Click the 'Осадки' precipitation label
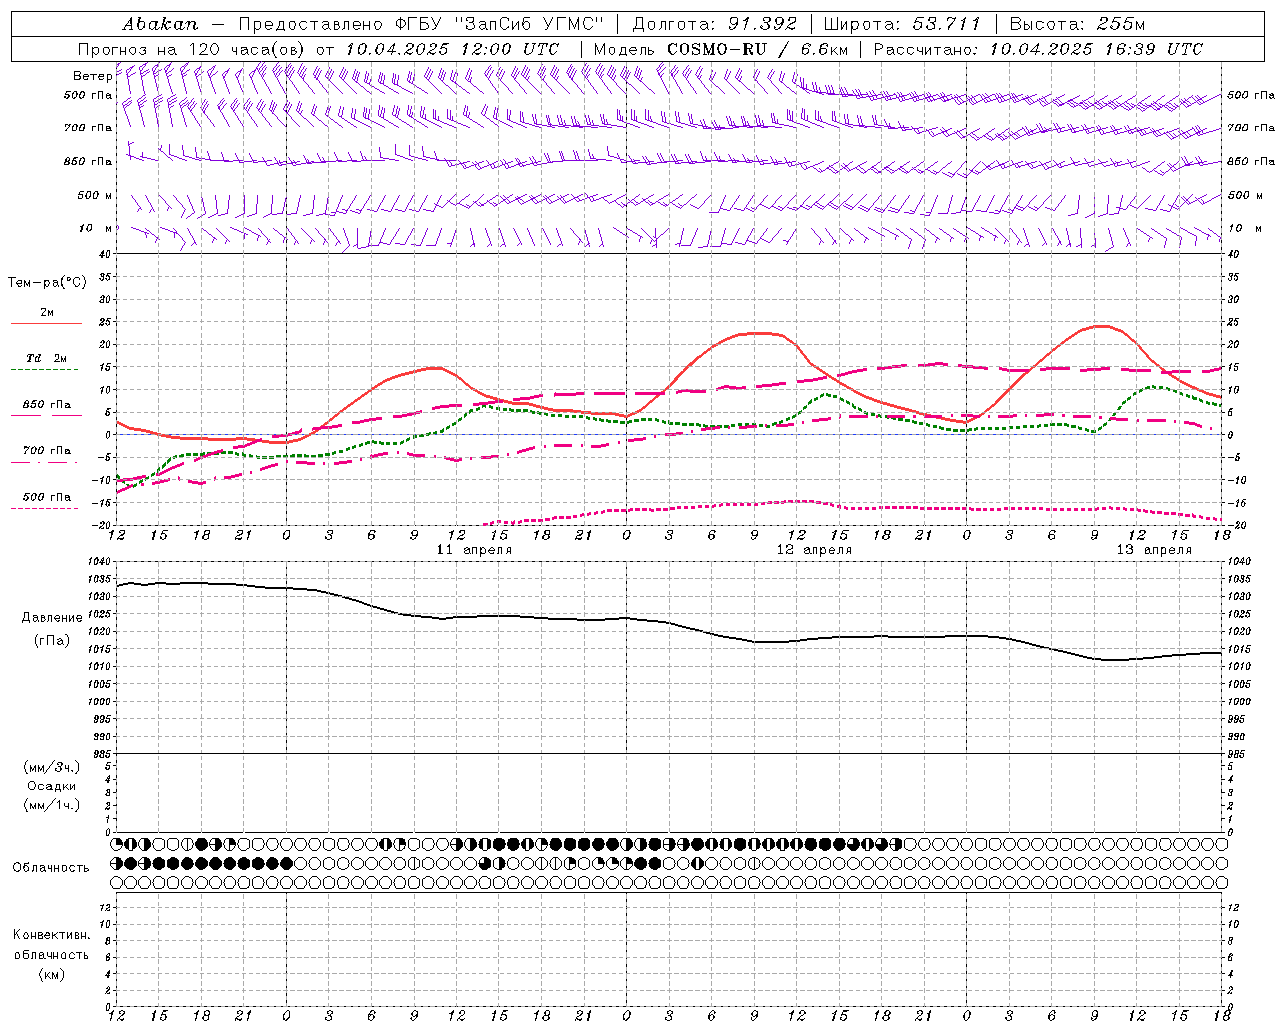Screen dimensions: 1280x1024 pos(52,786)
